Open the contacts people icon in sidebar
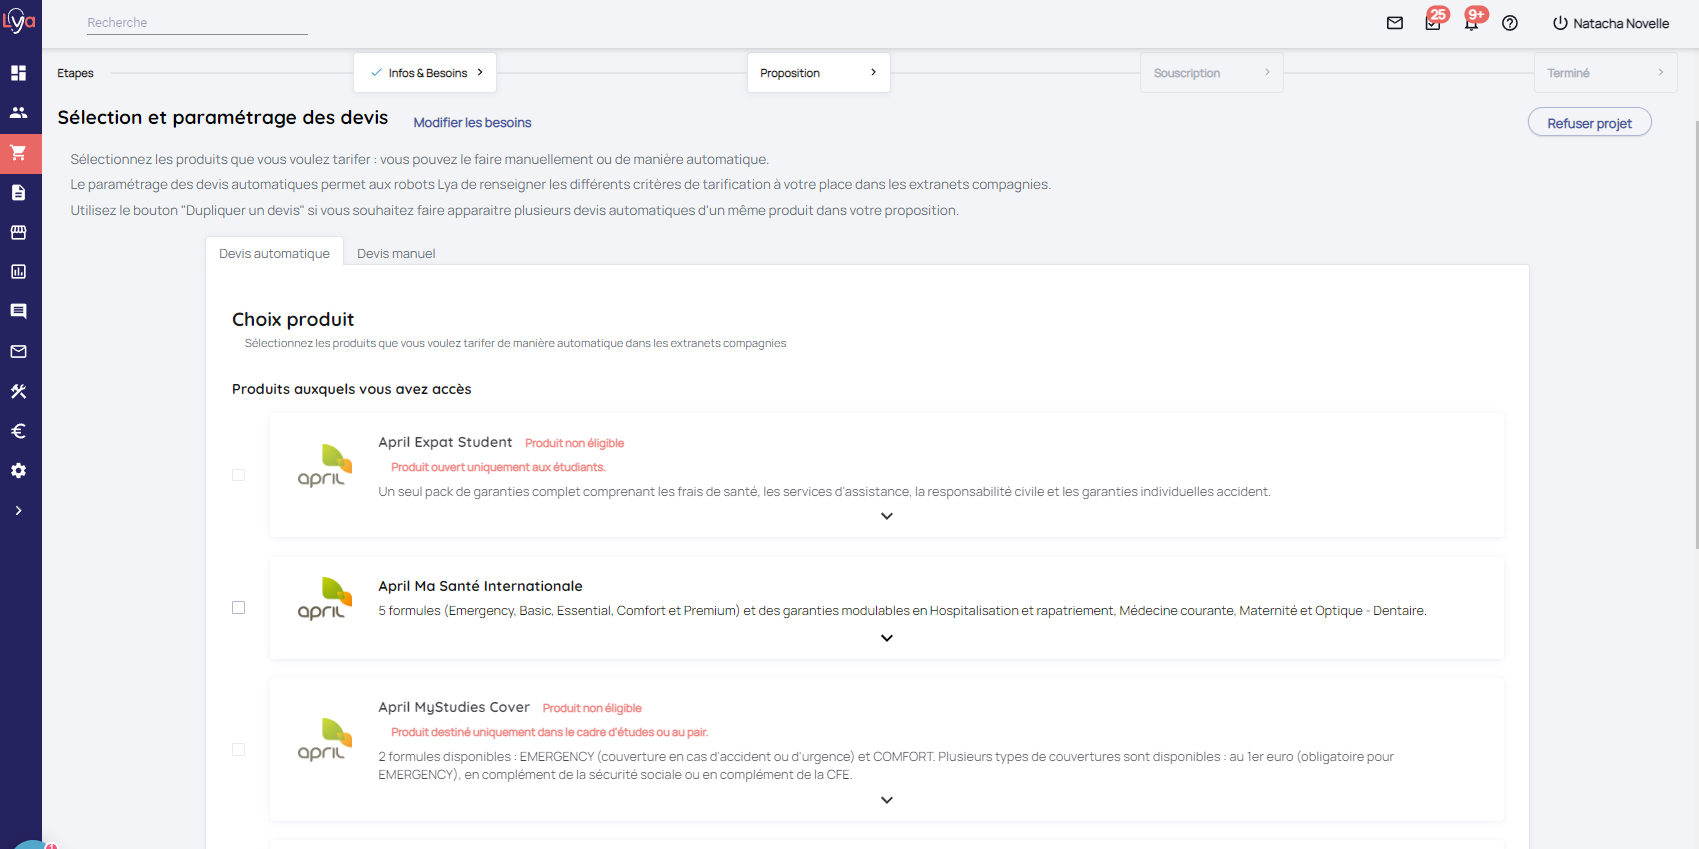The width and height of the screenshot is (1699, 849). [x=18, y=113]
